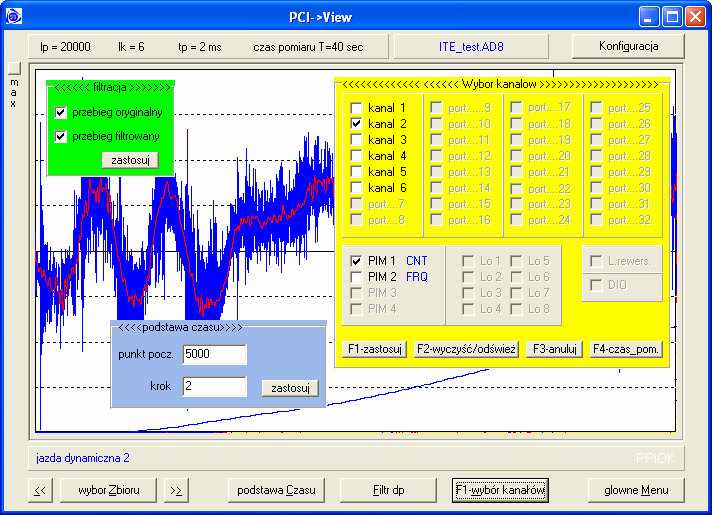Click the lp = 20000 info label
712x515 pixels.
65,47
